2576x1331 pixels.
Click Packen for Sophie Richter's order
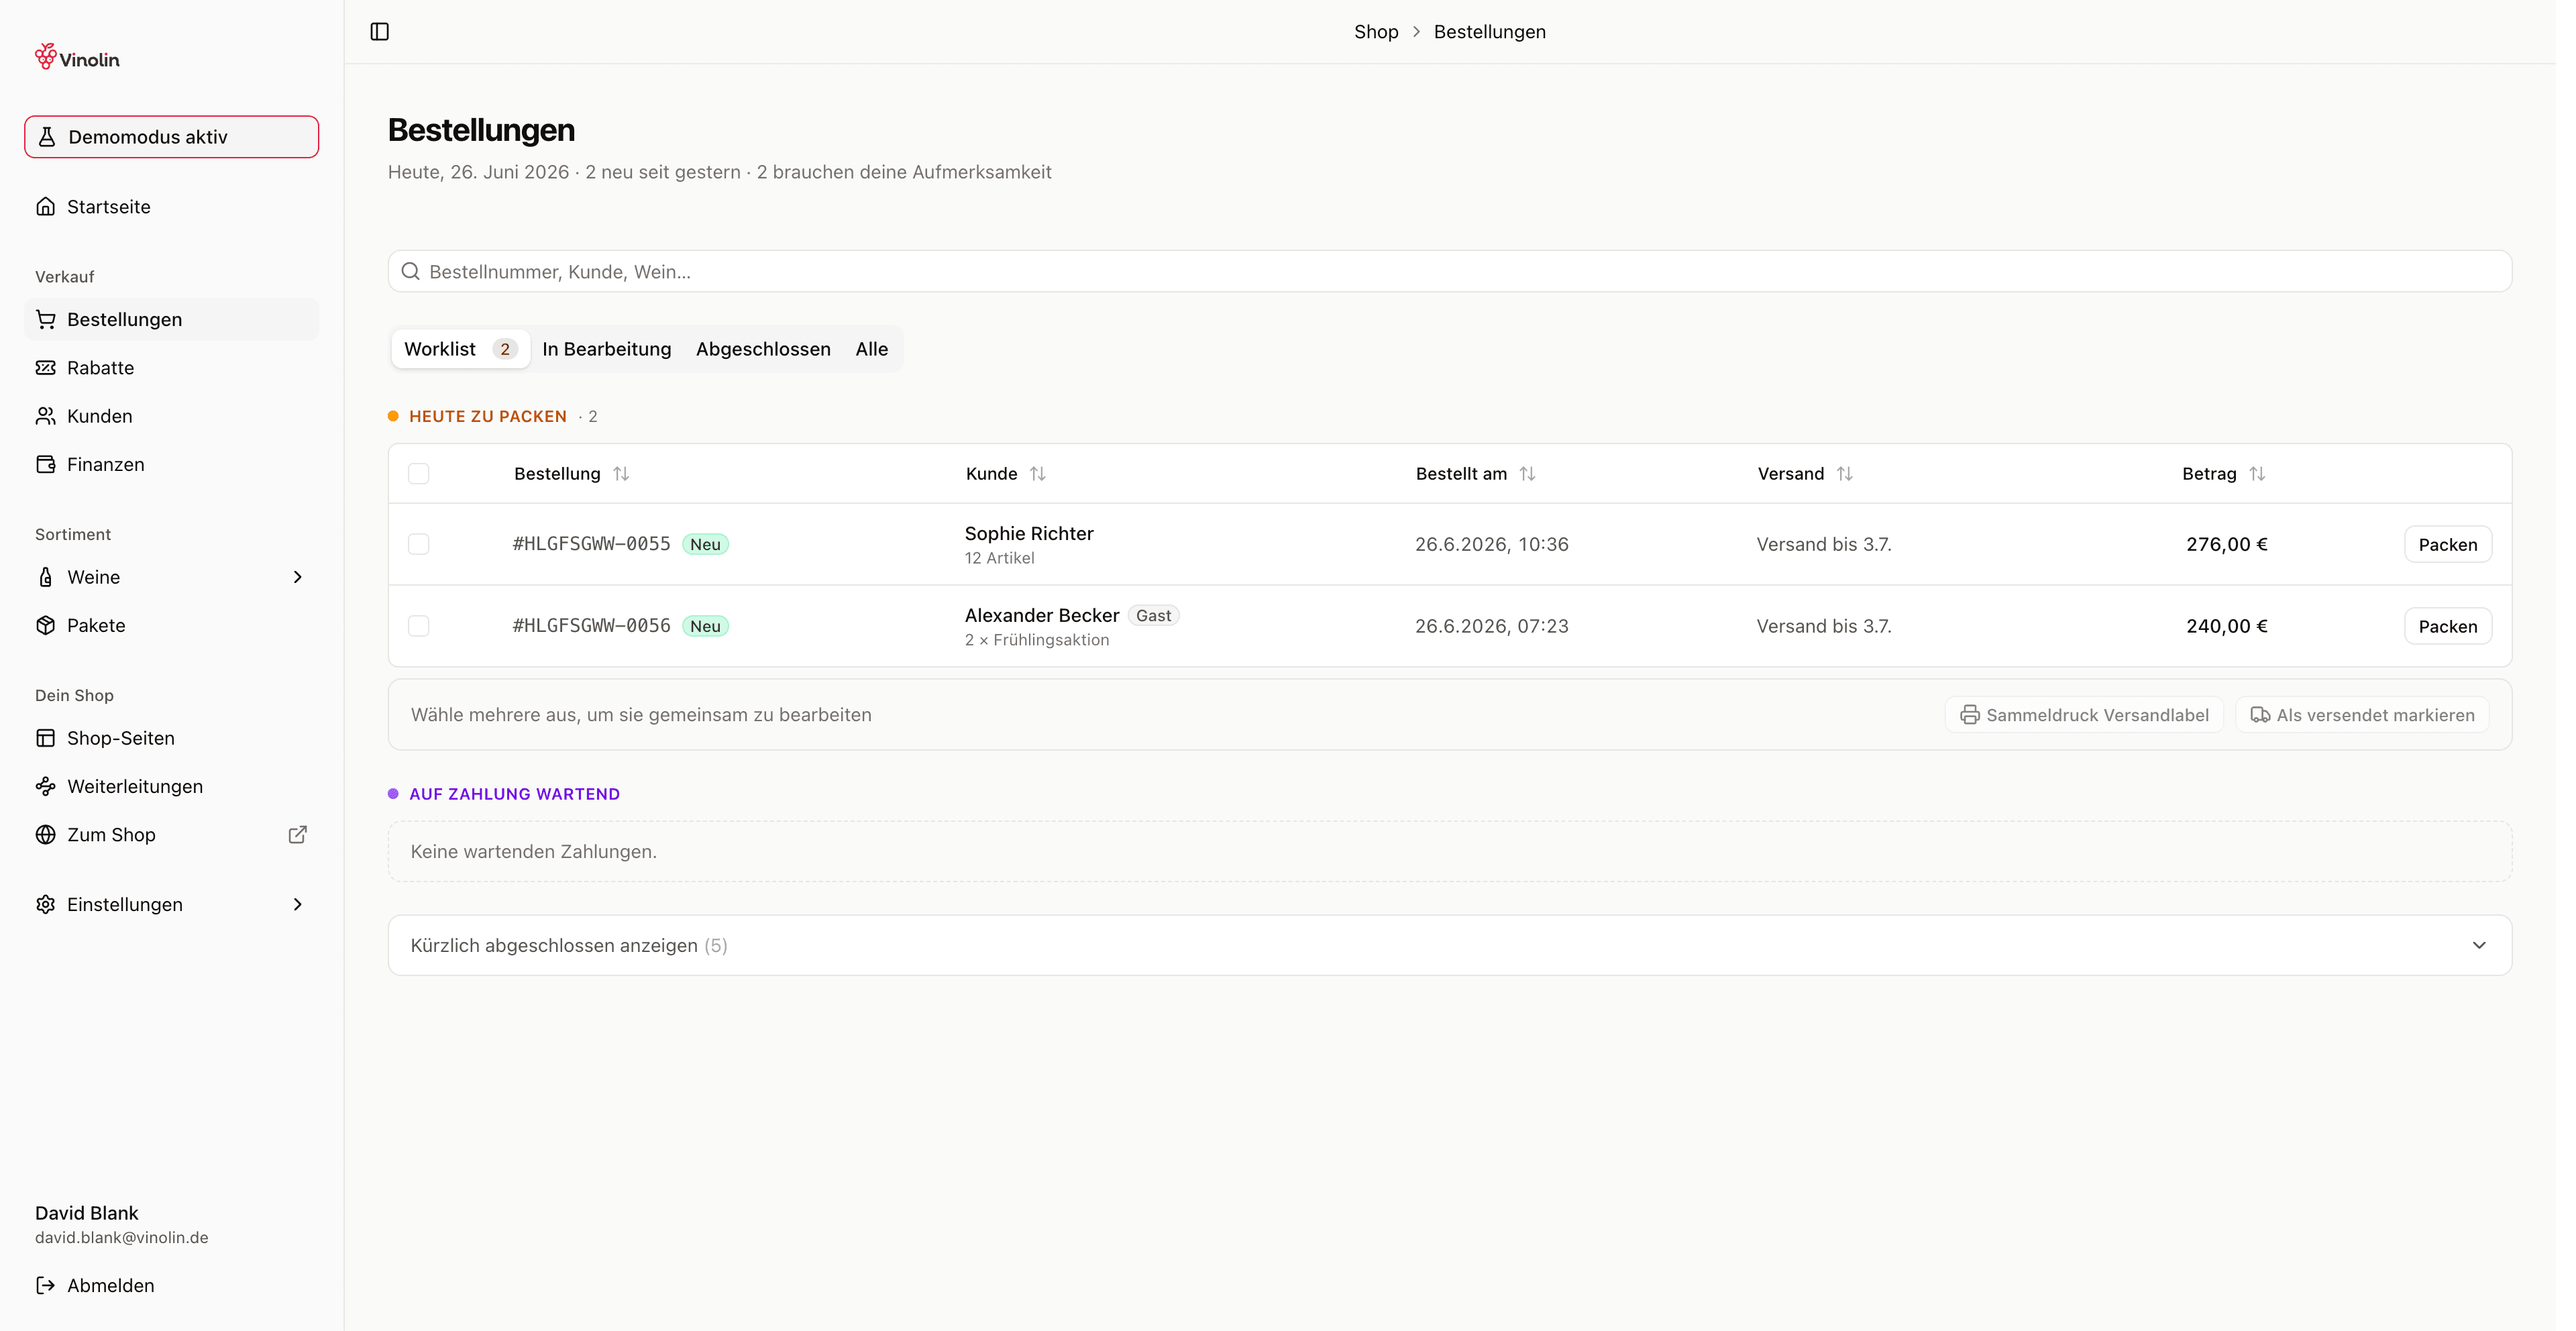tap(2447, 544)
